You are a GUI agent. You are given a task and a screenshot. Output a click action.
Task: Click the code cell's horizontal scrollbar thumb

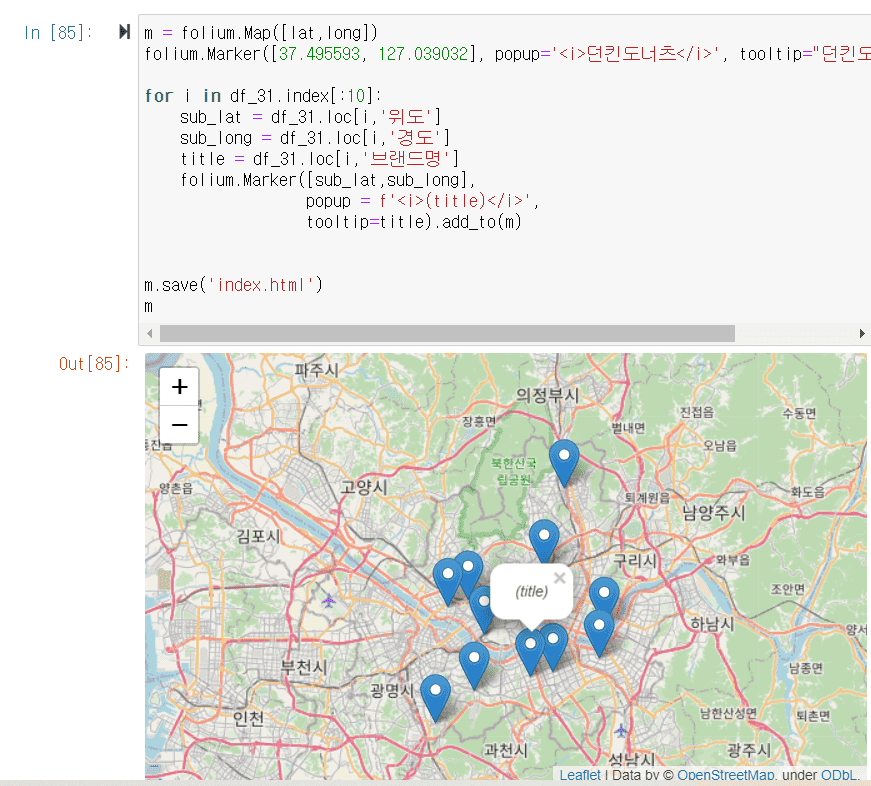pos(447,333)
